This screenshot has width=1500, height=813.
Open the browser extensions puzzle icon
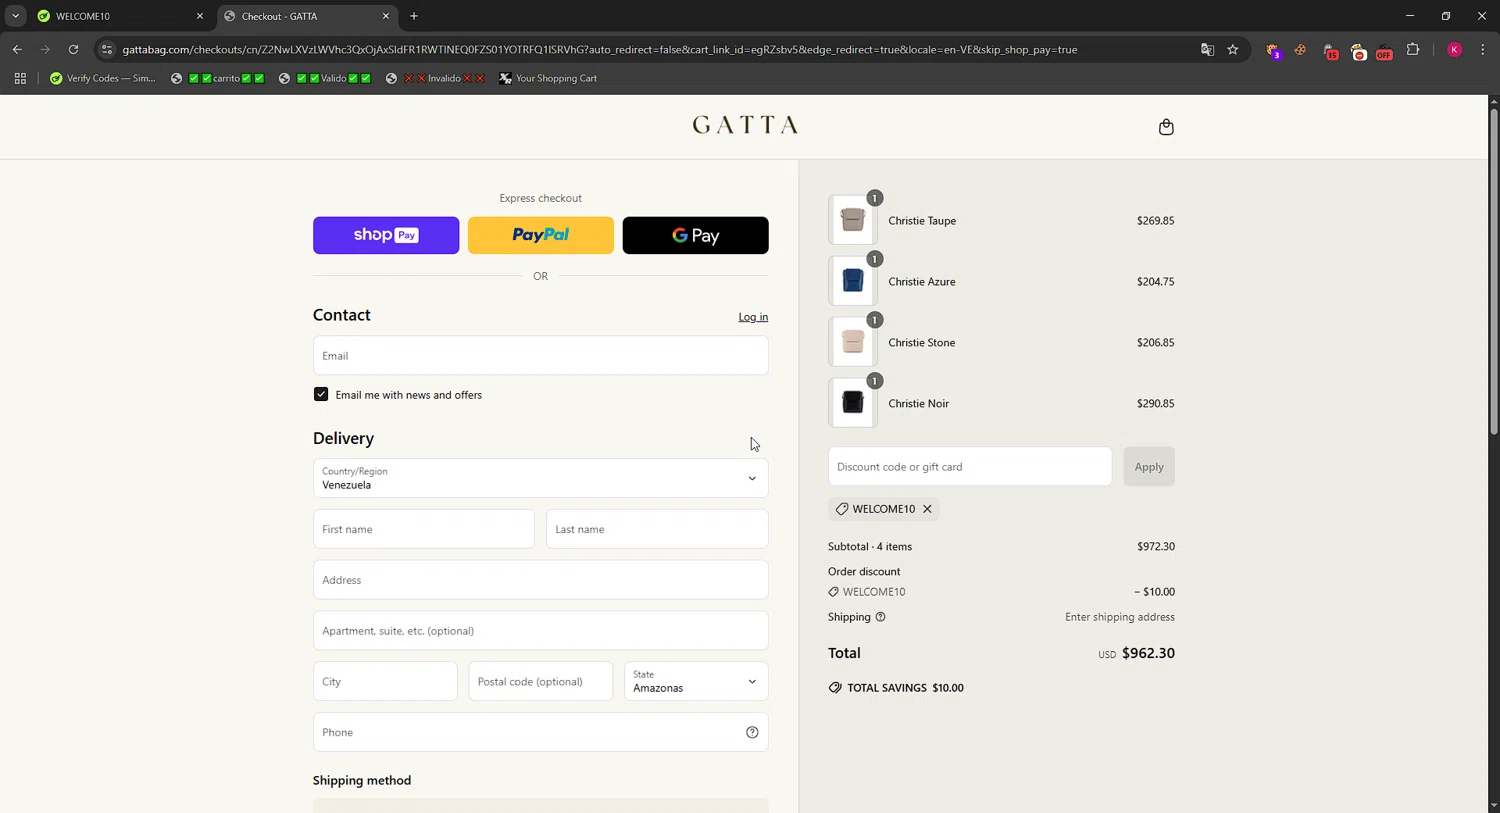tap(1413, 49)
